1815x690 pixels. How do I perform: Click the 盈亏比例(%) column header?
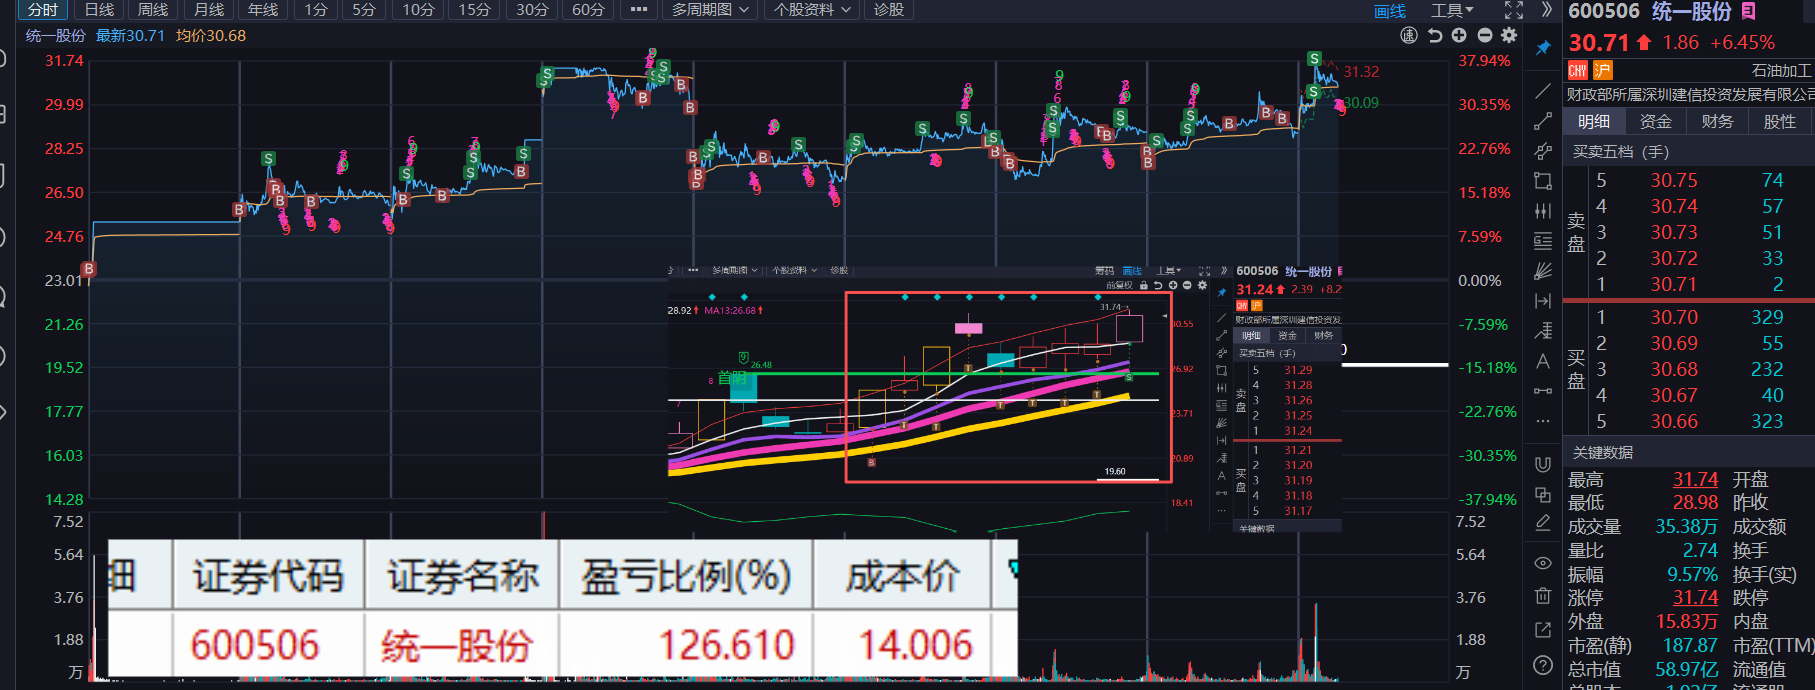(686, 576)
